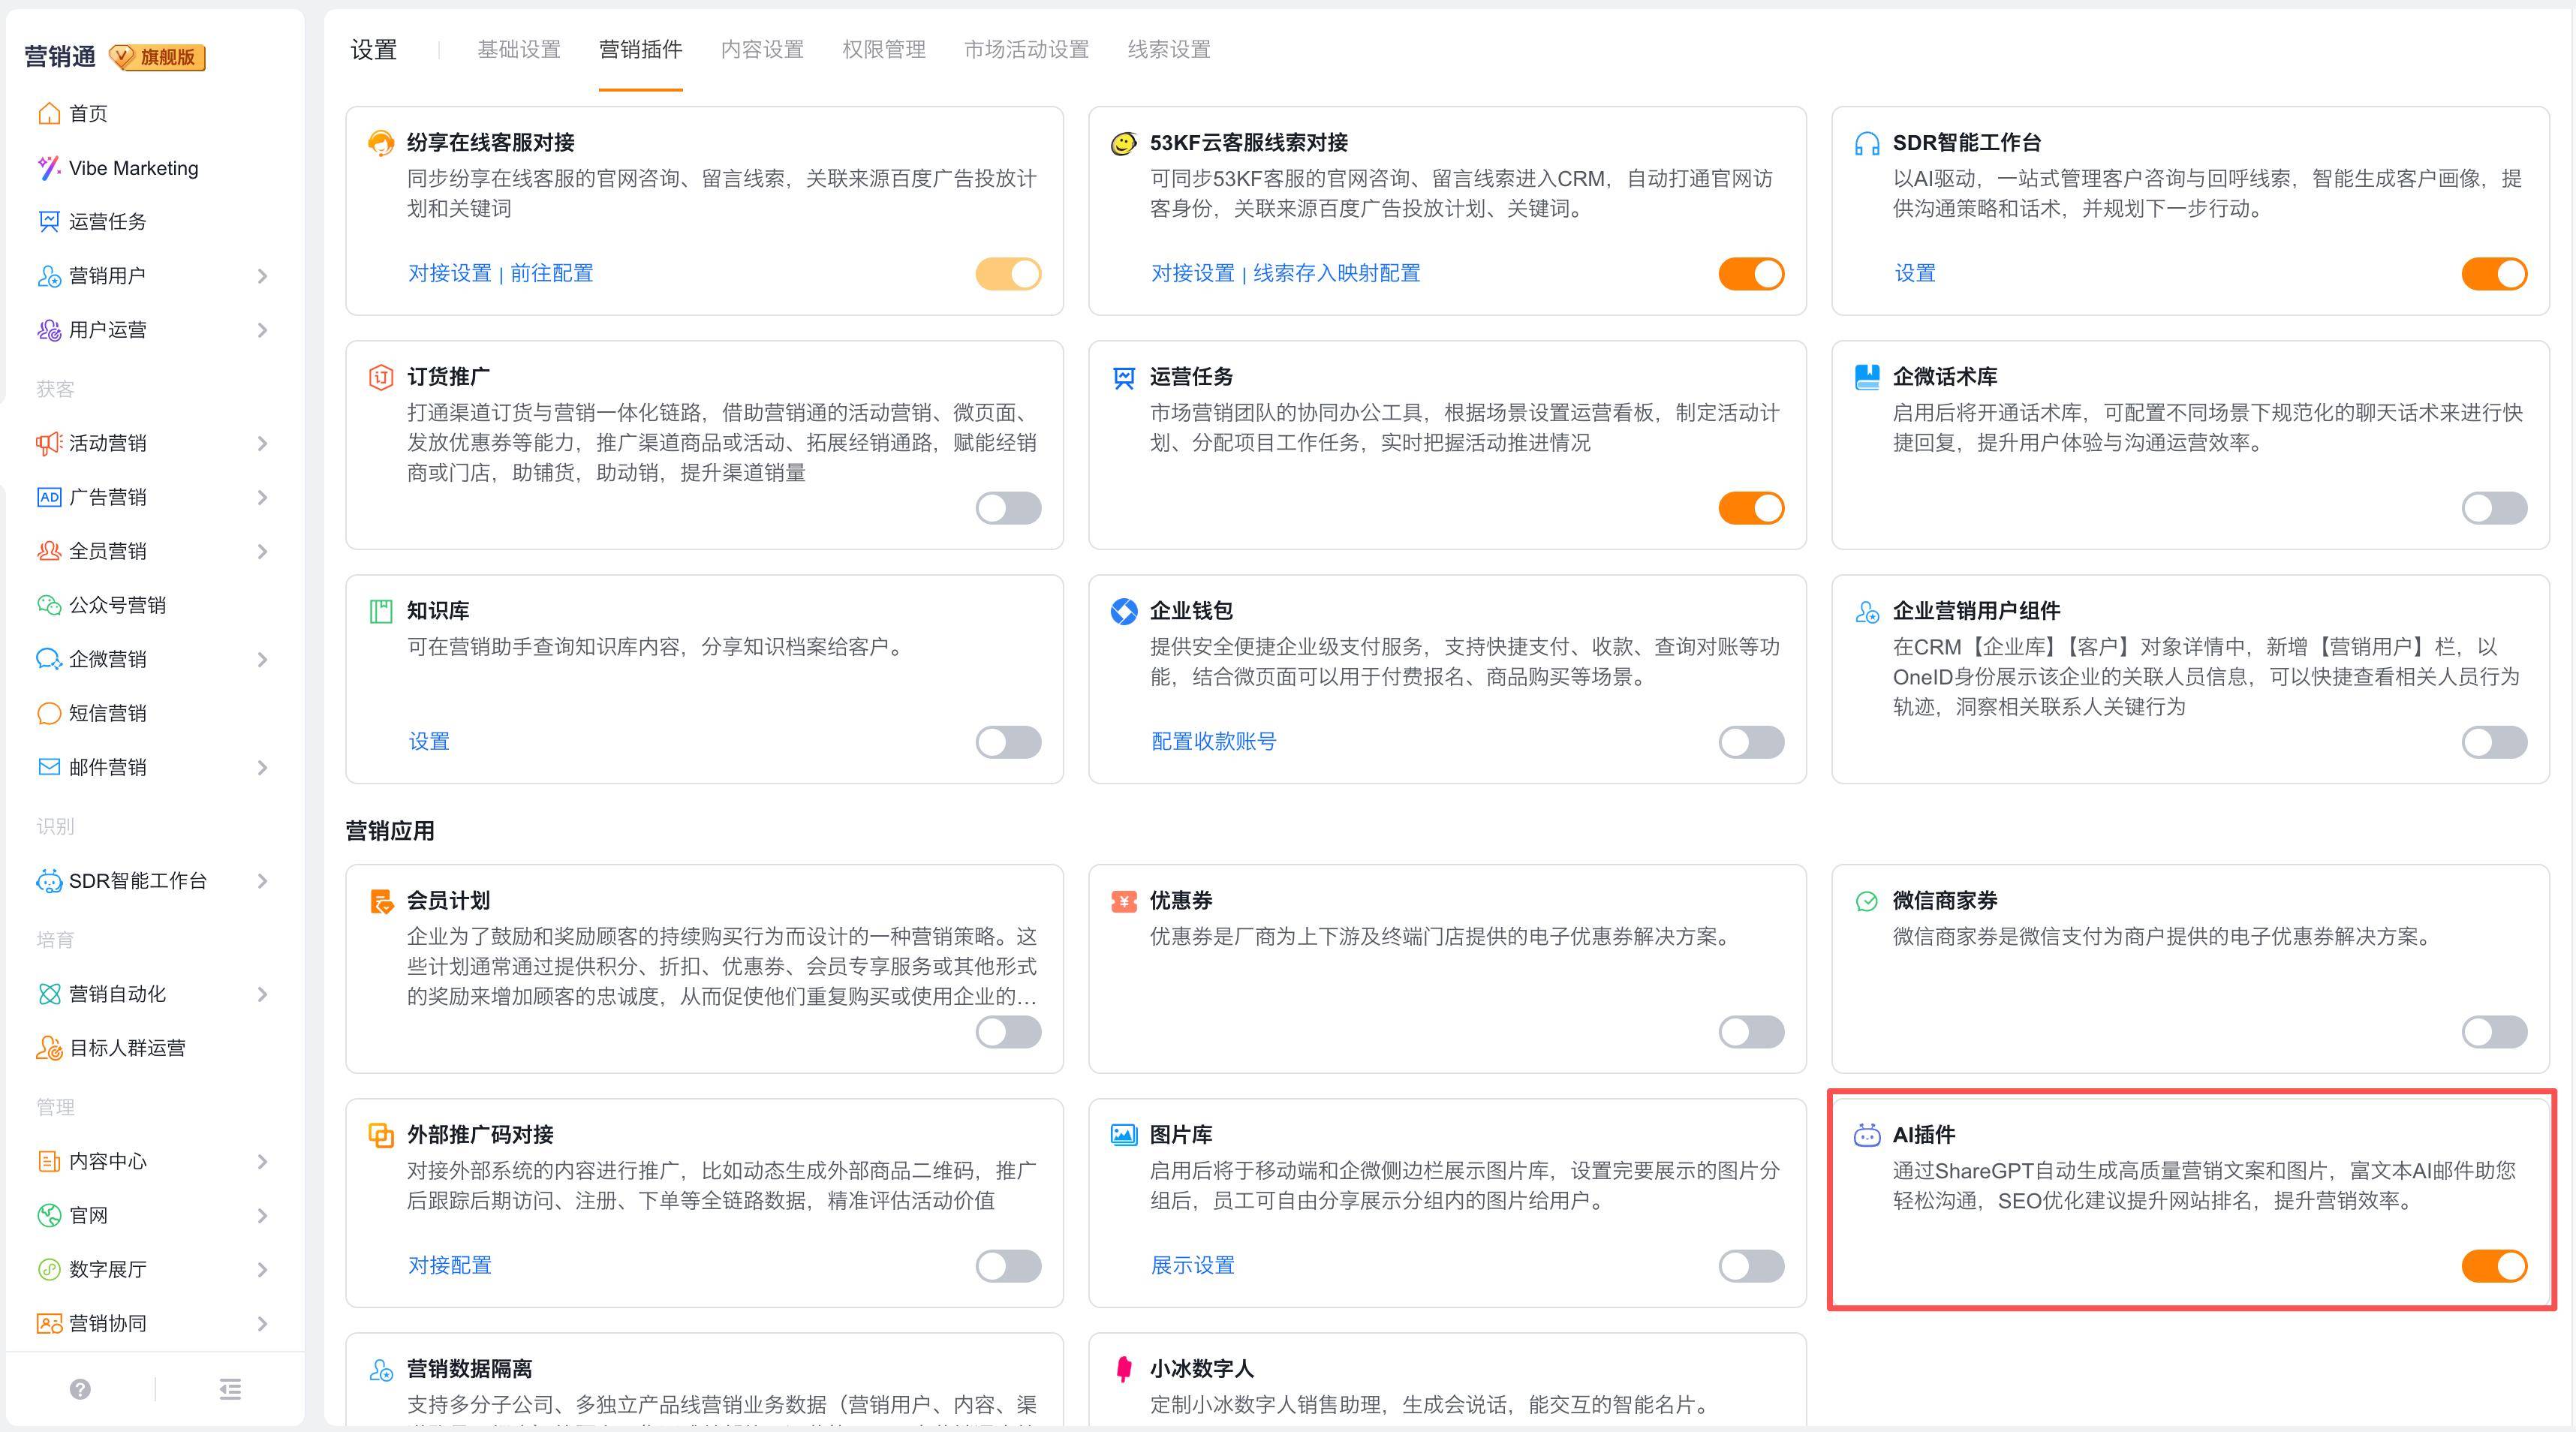
Task: Turn off 53KF云客服线索对接 toggle
Action: (x=1751, y=274)
